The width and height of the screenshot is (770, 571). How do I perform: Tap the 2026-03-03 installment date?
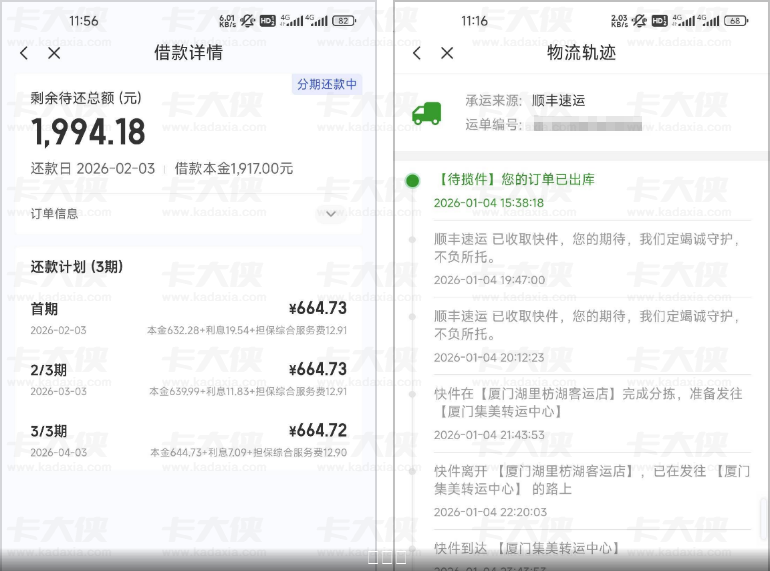[x=58, y=391]
